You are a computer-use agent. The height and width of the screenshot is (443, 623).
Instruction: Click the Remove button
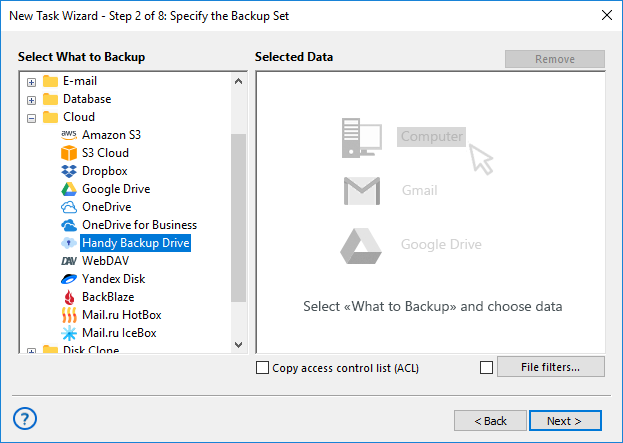(555, 59)
